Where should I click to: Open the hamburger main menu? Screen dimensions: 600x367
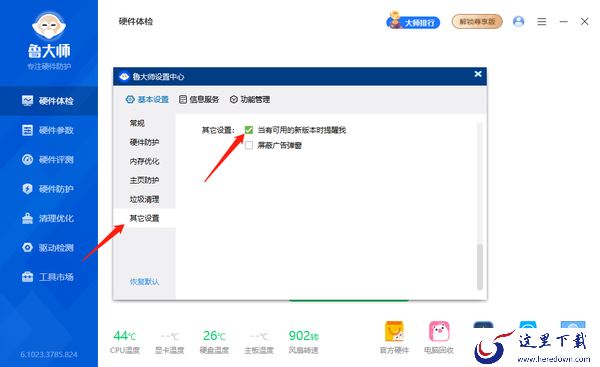coord(541,22)
